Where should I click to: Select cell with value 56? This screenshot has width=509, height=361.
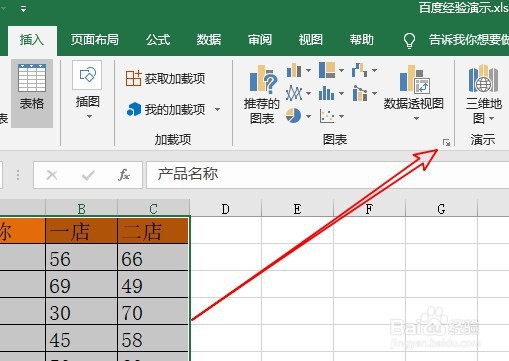(x=81, y=257)
